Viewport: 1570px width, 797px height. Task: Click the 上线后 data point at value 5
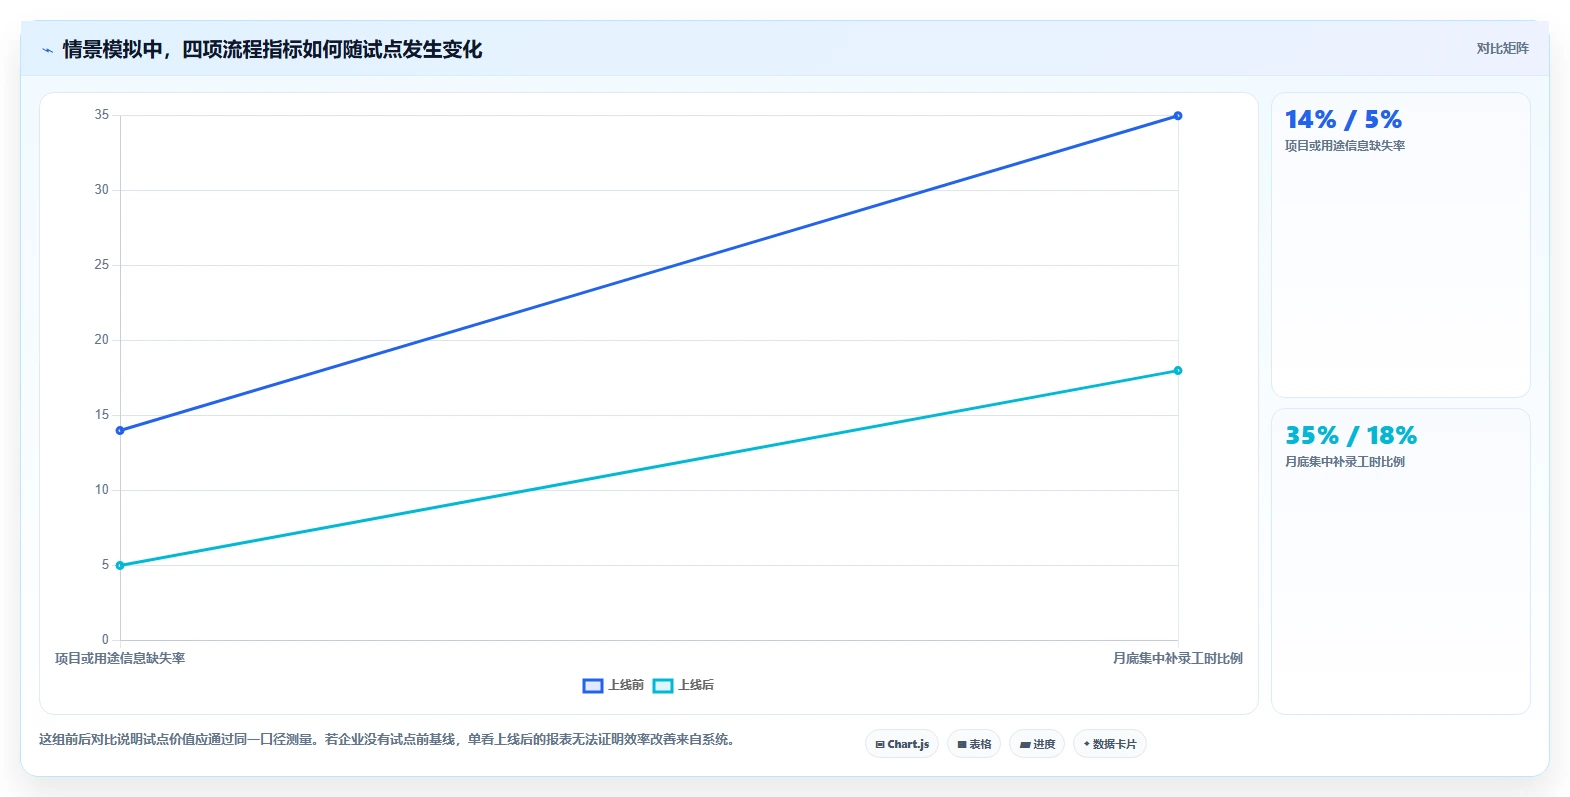pyautogui.click(x=120, y=566)
